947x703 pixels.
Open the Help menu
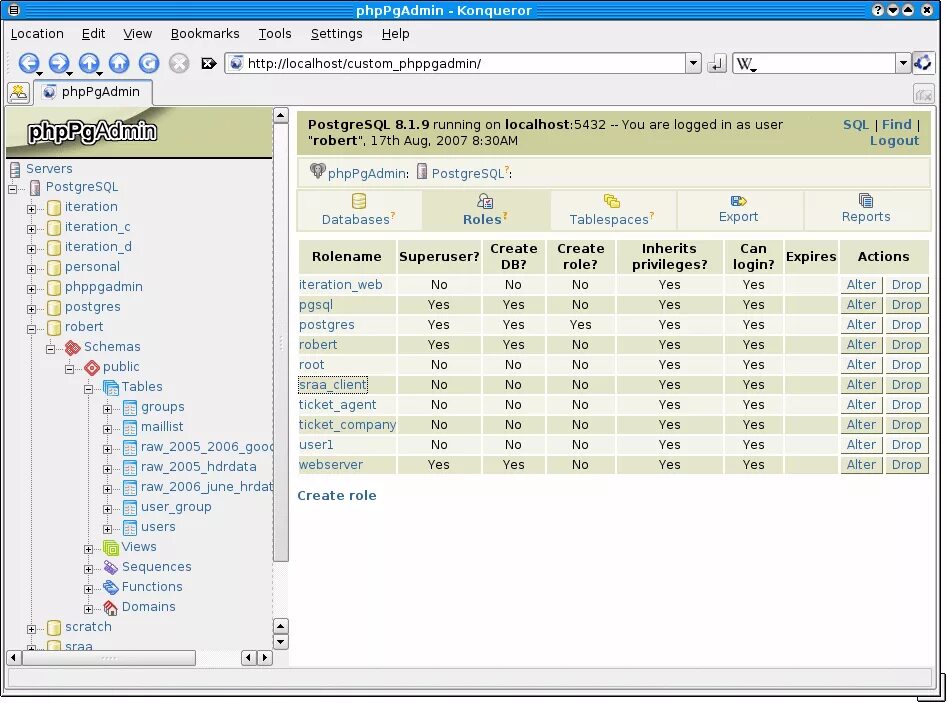tap(396, 34)
